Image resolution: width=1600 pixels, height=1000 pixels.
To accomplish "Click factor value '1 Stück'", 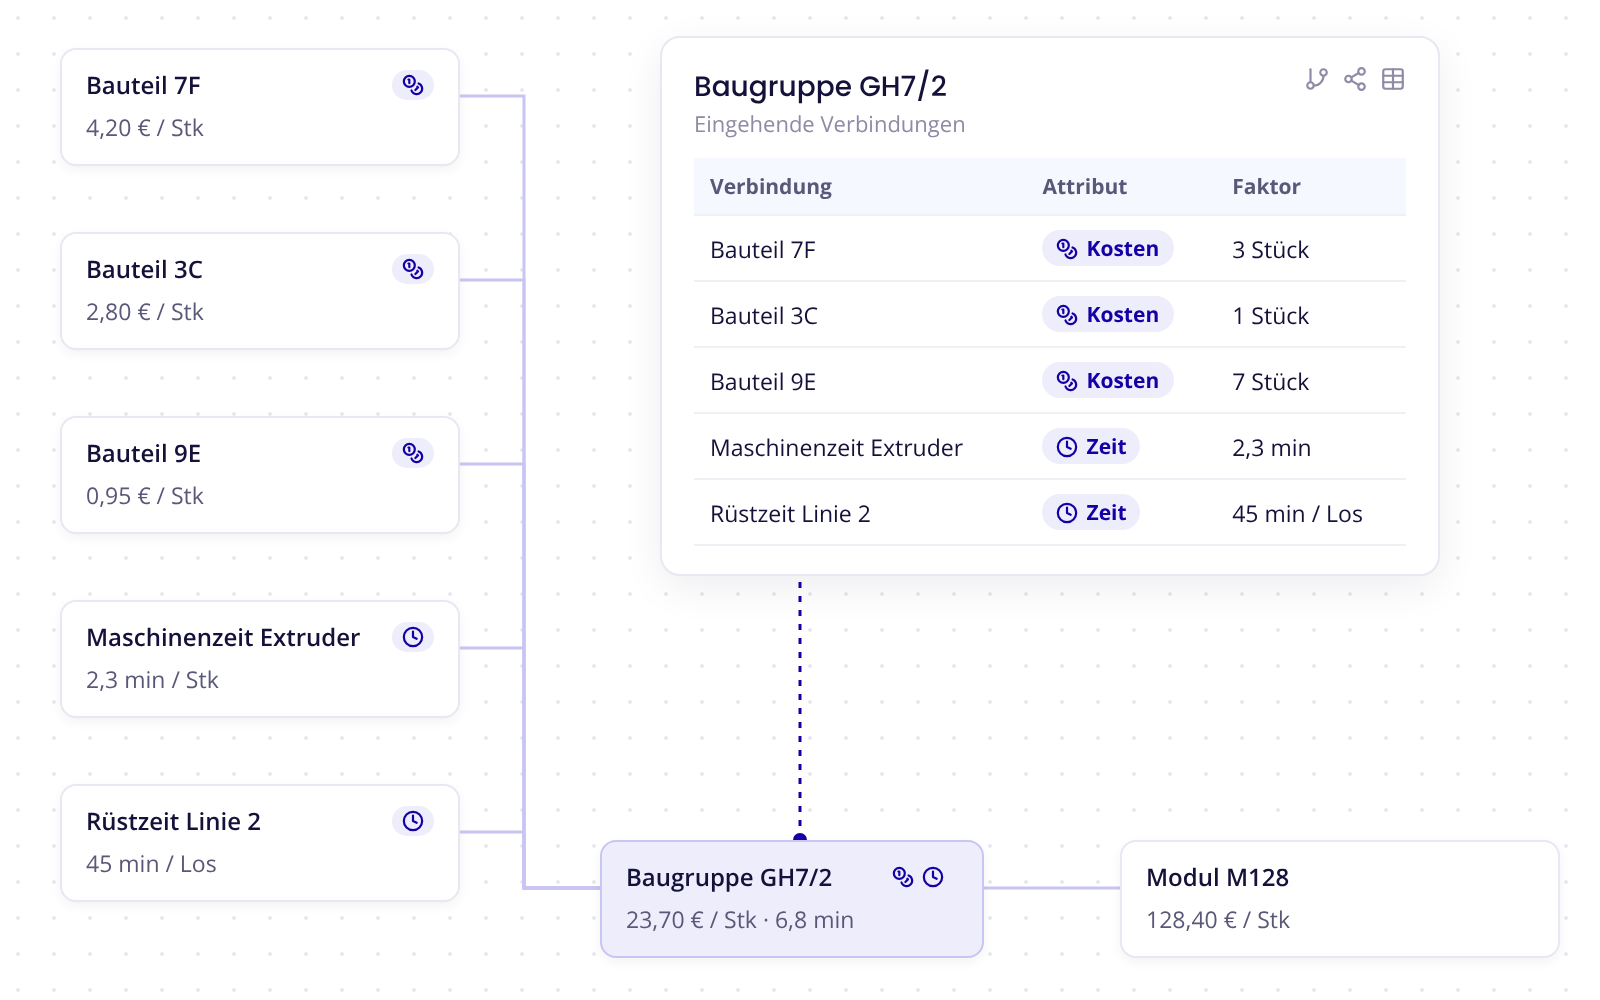I will pyautogui.click(x=1270, y=316).
